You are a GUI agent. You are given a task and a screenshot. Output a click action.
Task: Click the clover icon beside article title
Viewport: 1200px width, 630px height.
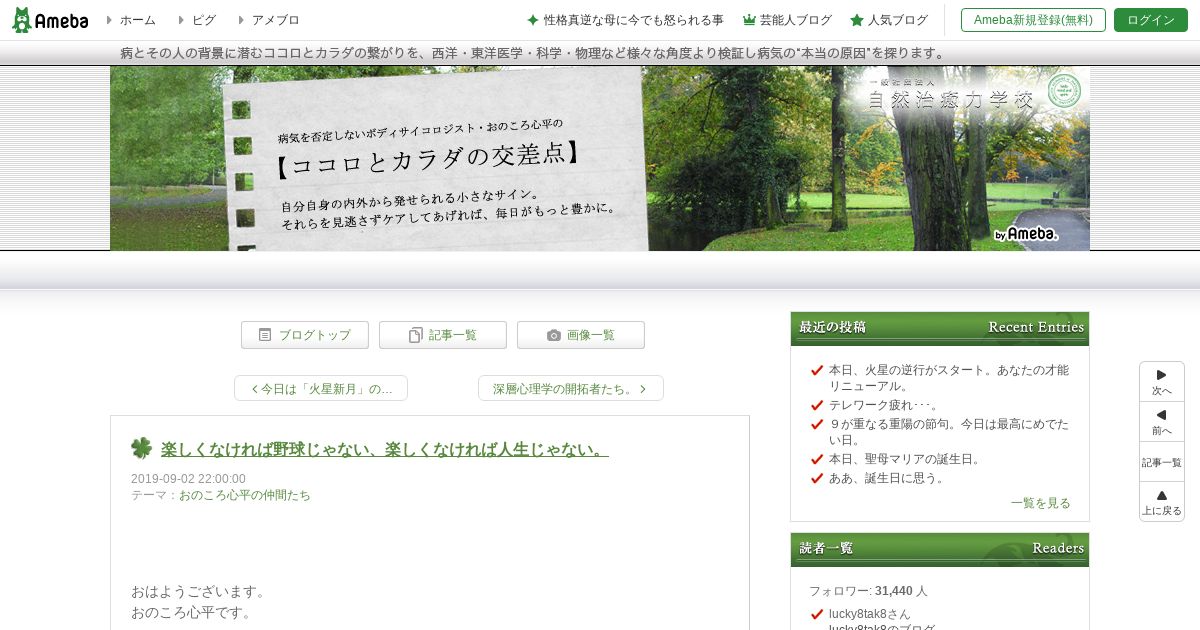(141, 449)
